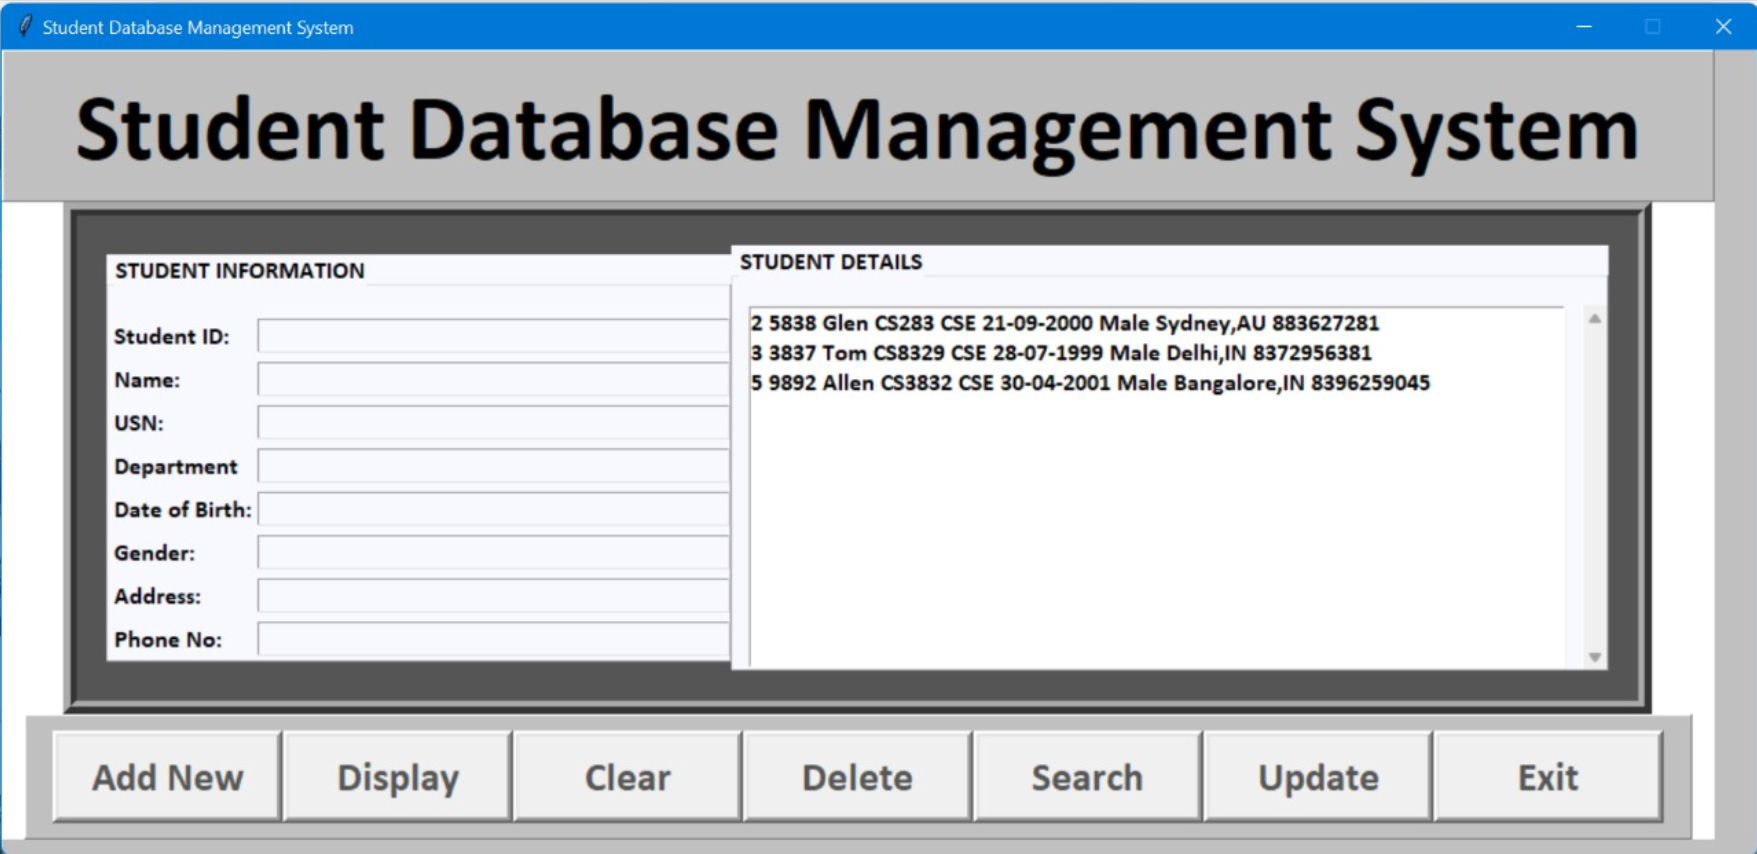Focus the USN input field
The image size is (1757, 854).
click(494, 423)
